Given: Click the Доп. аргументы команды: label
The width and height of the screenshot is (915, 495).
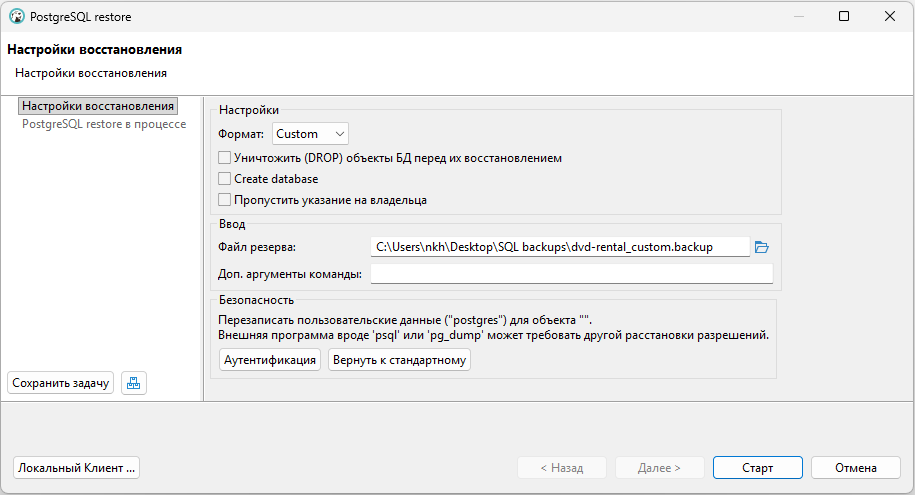Looking at the screenshot, I should coord(290,274).
